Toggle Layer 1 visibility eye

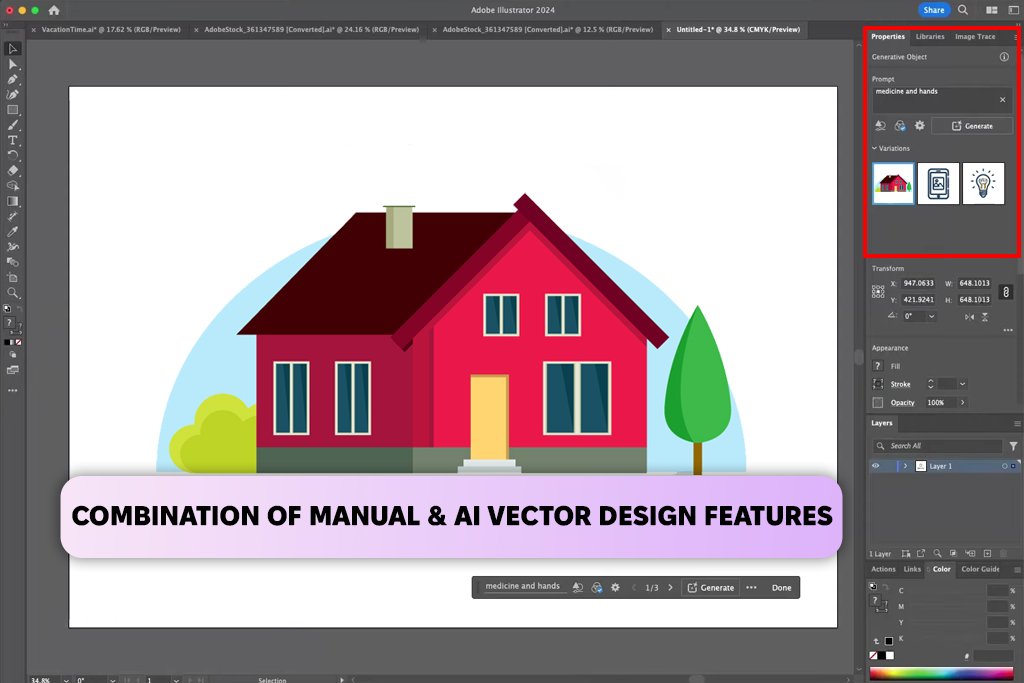tap(876, 466)
